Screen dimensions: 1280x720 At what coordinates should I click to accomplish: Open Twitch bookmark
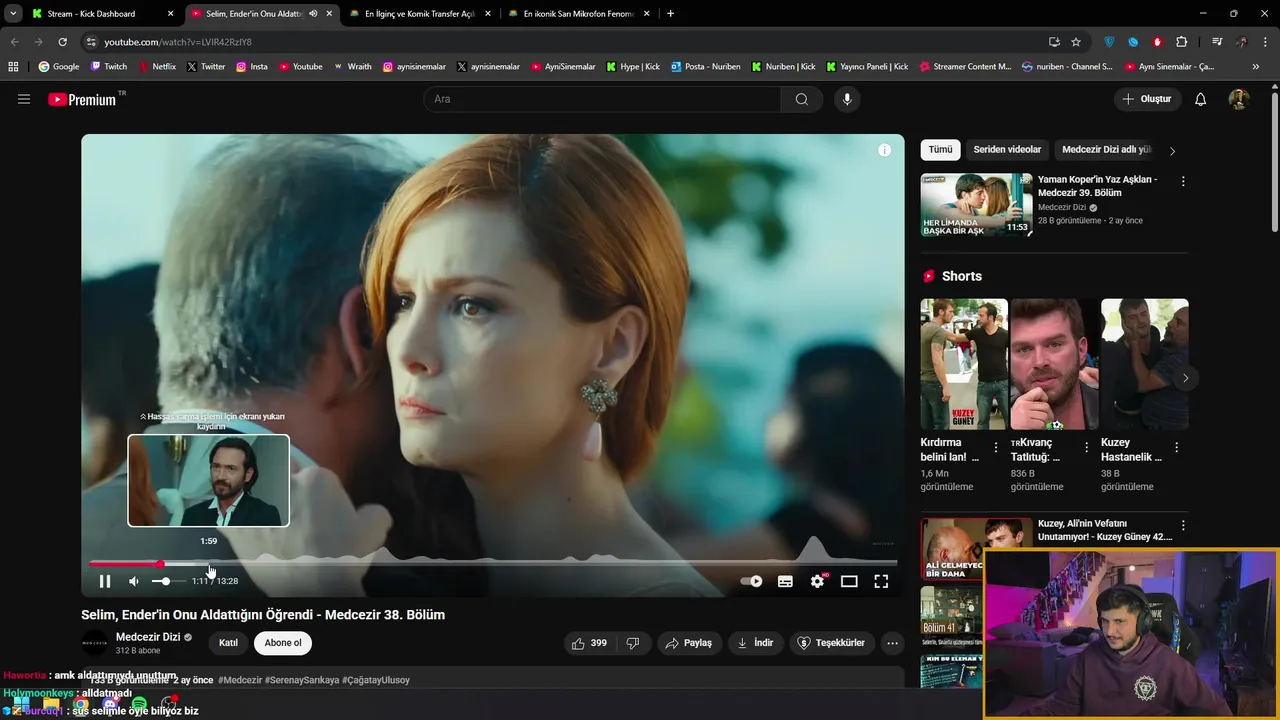click(x=109, y=67)
